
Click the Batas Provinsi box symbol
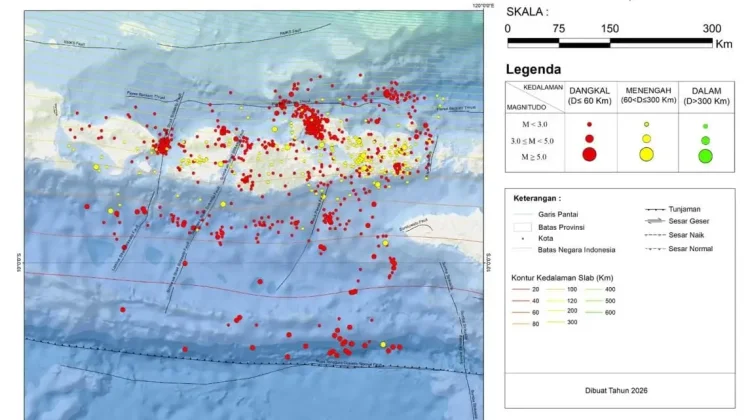click(522, 227)
